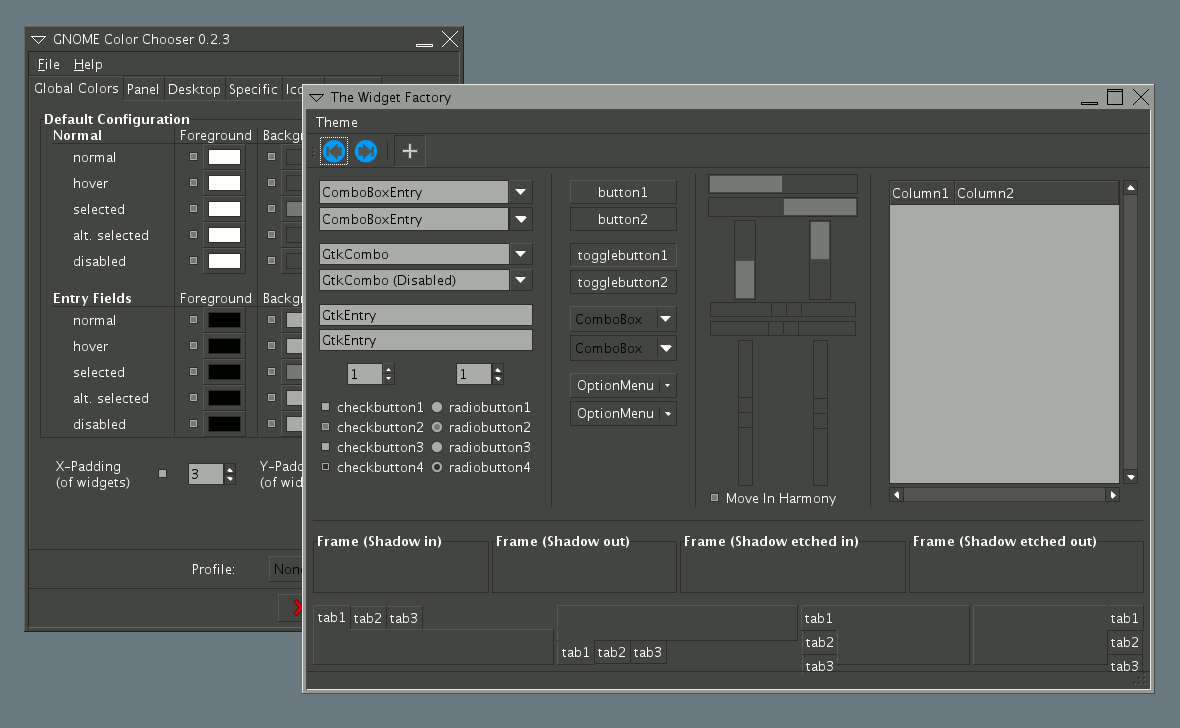Decrease the right spin button value
This screenshot has height=728, width=1180.
498,379
